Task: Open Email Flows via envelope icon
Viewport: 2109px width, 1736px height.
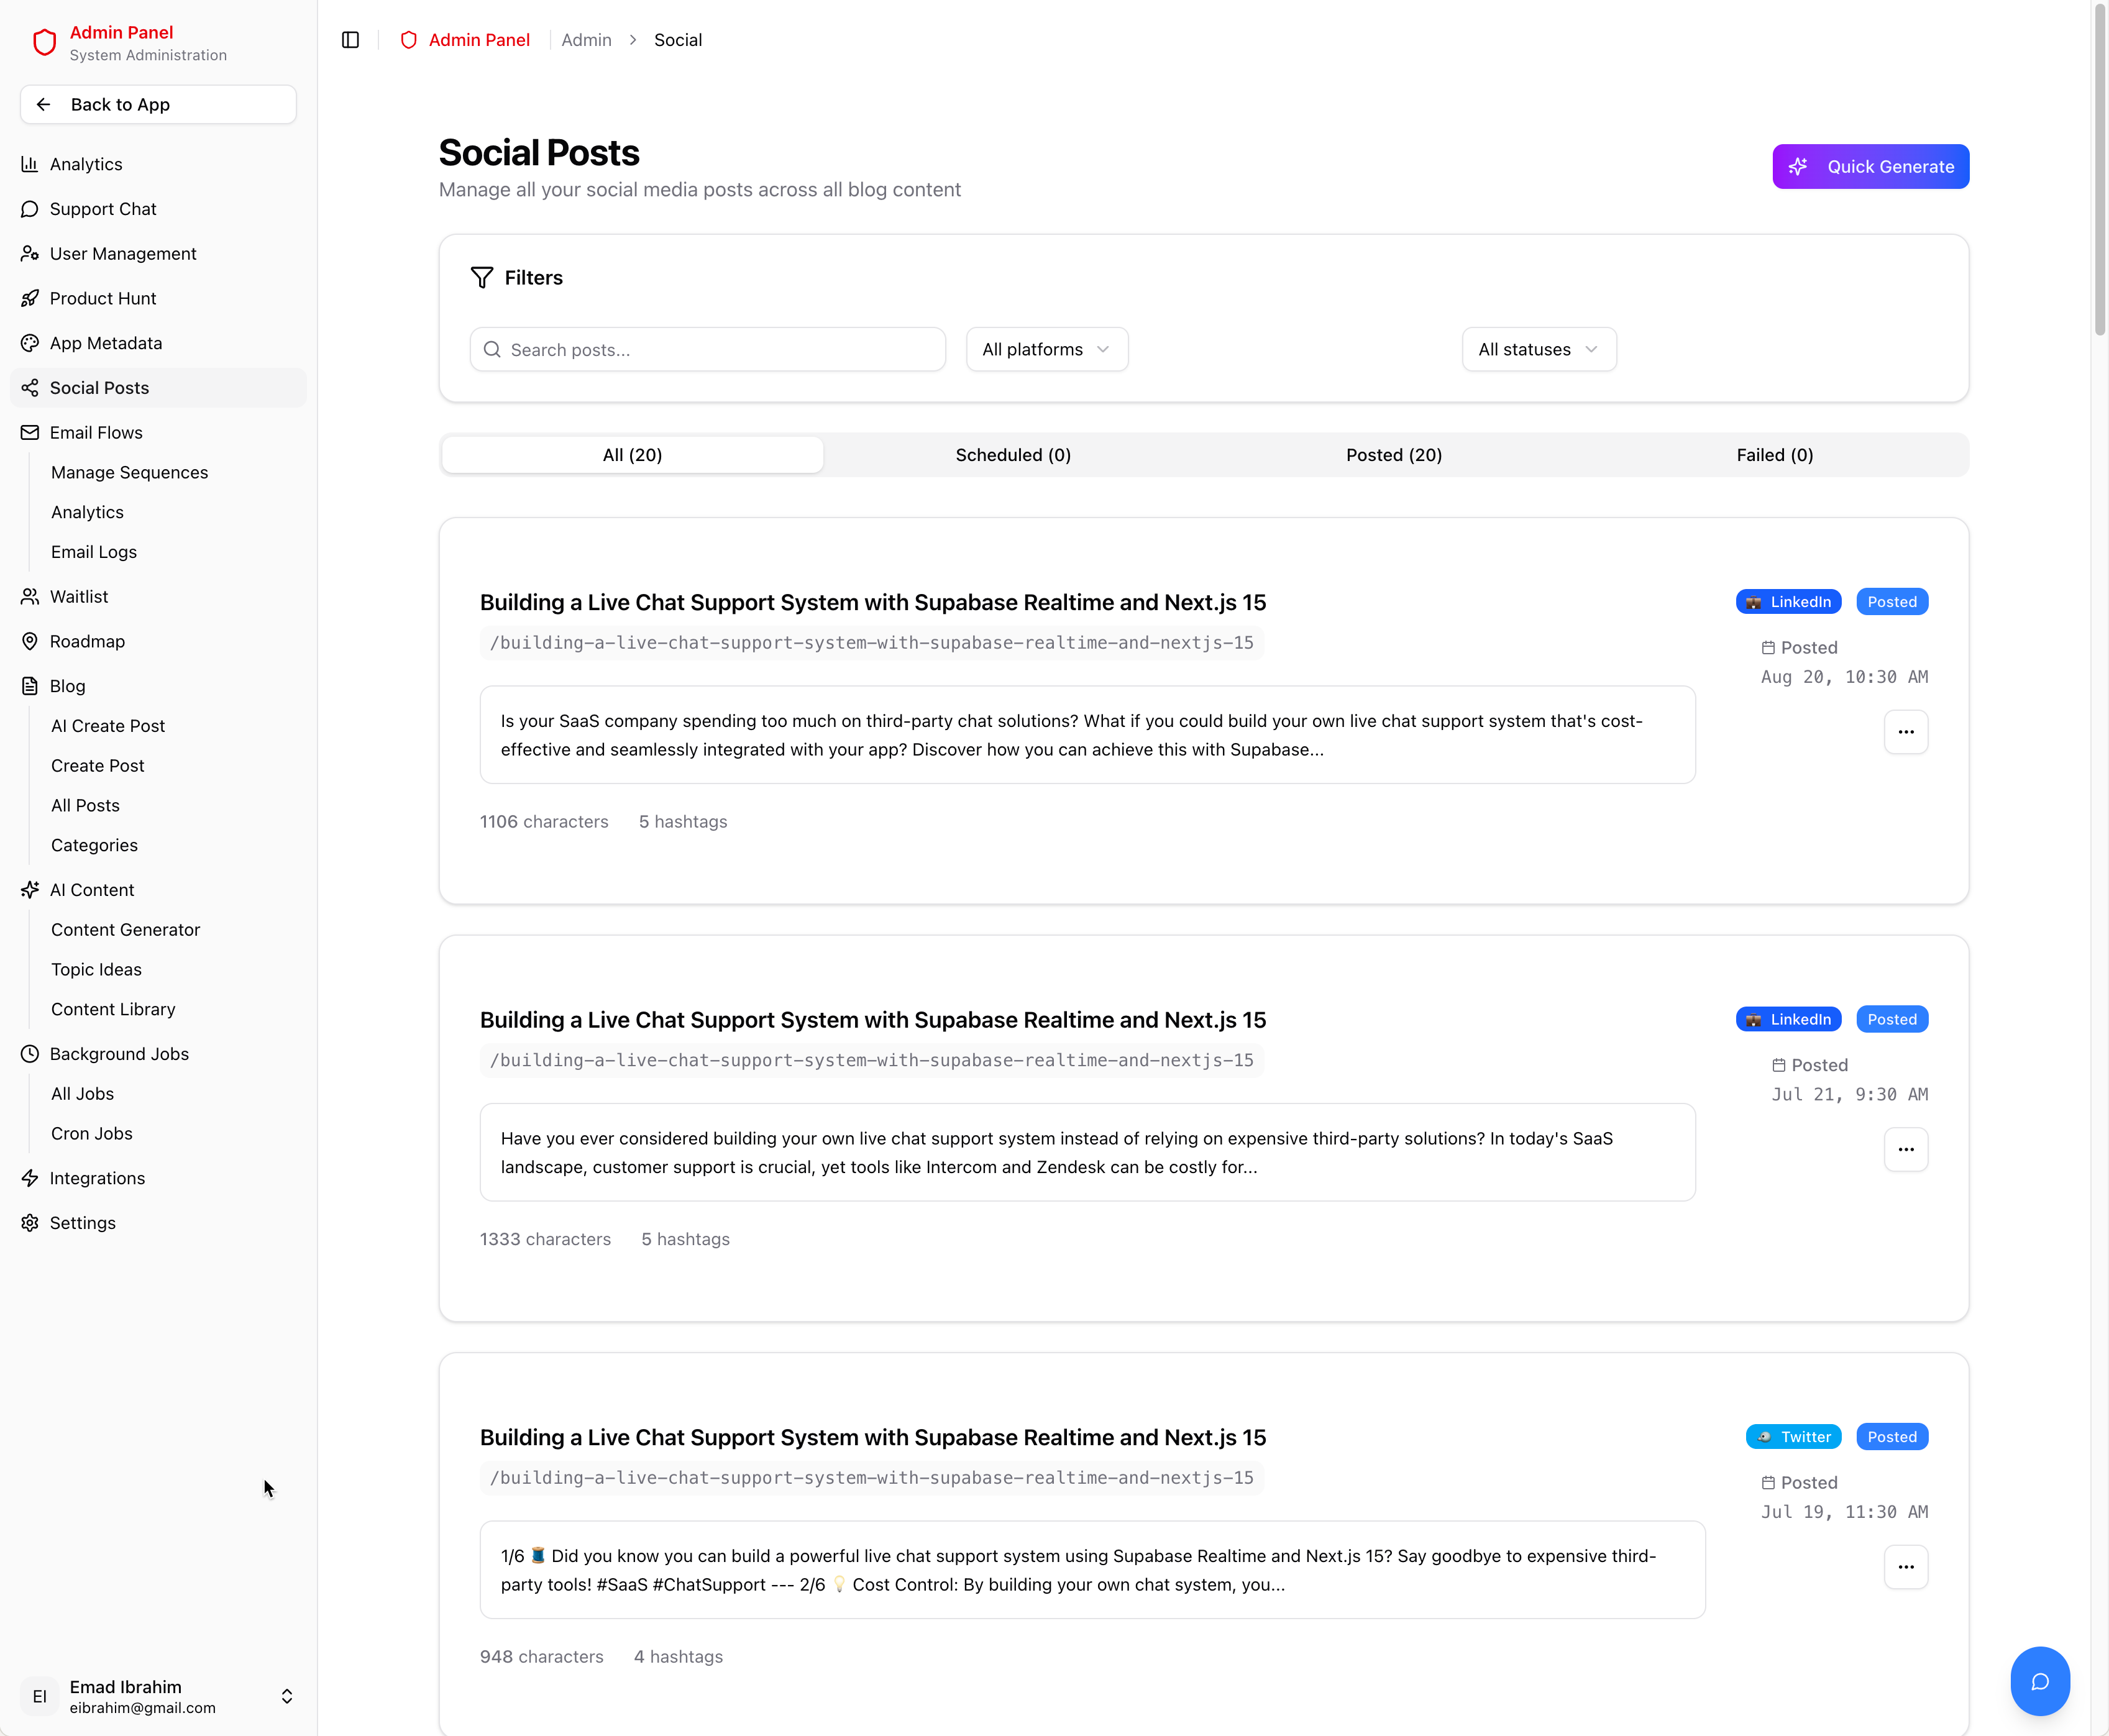Action: click(x=29, y=432)
